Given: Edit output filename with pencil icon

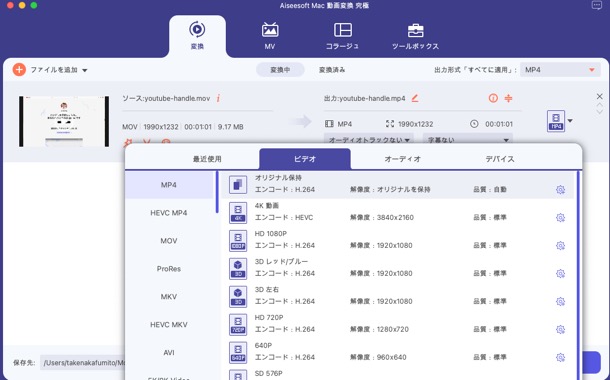Looking at the screenshot, I should click(415, 98).
